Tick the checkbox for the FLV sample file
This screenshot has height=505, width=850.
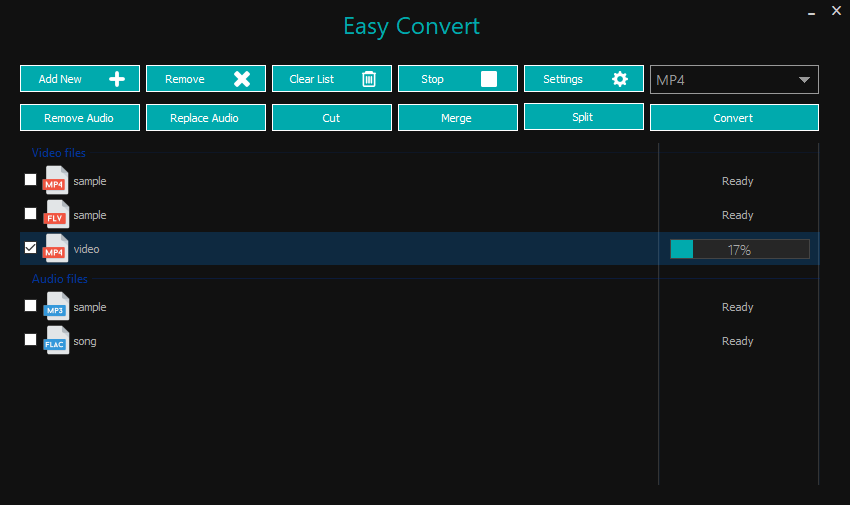click(x=30, y=213)
